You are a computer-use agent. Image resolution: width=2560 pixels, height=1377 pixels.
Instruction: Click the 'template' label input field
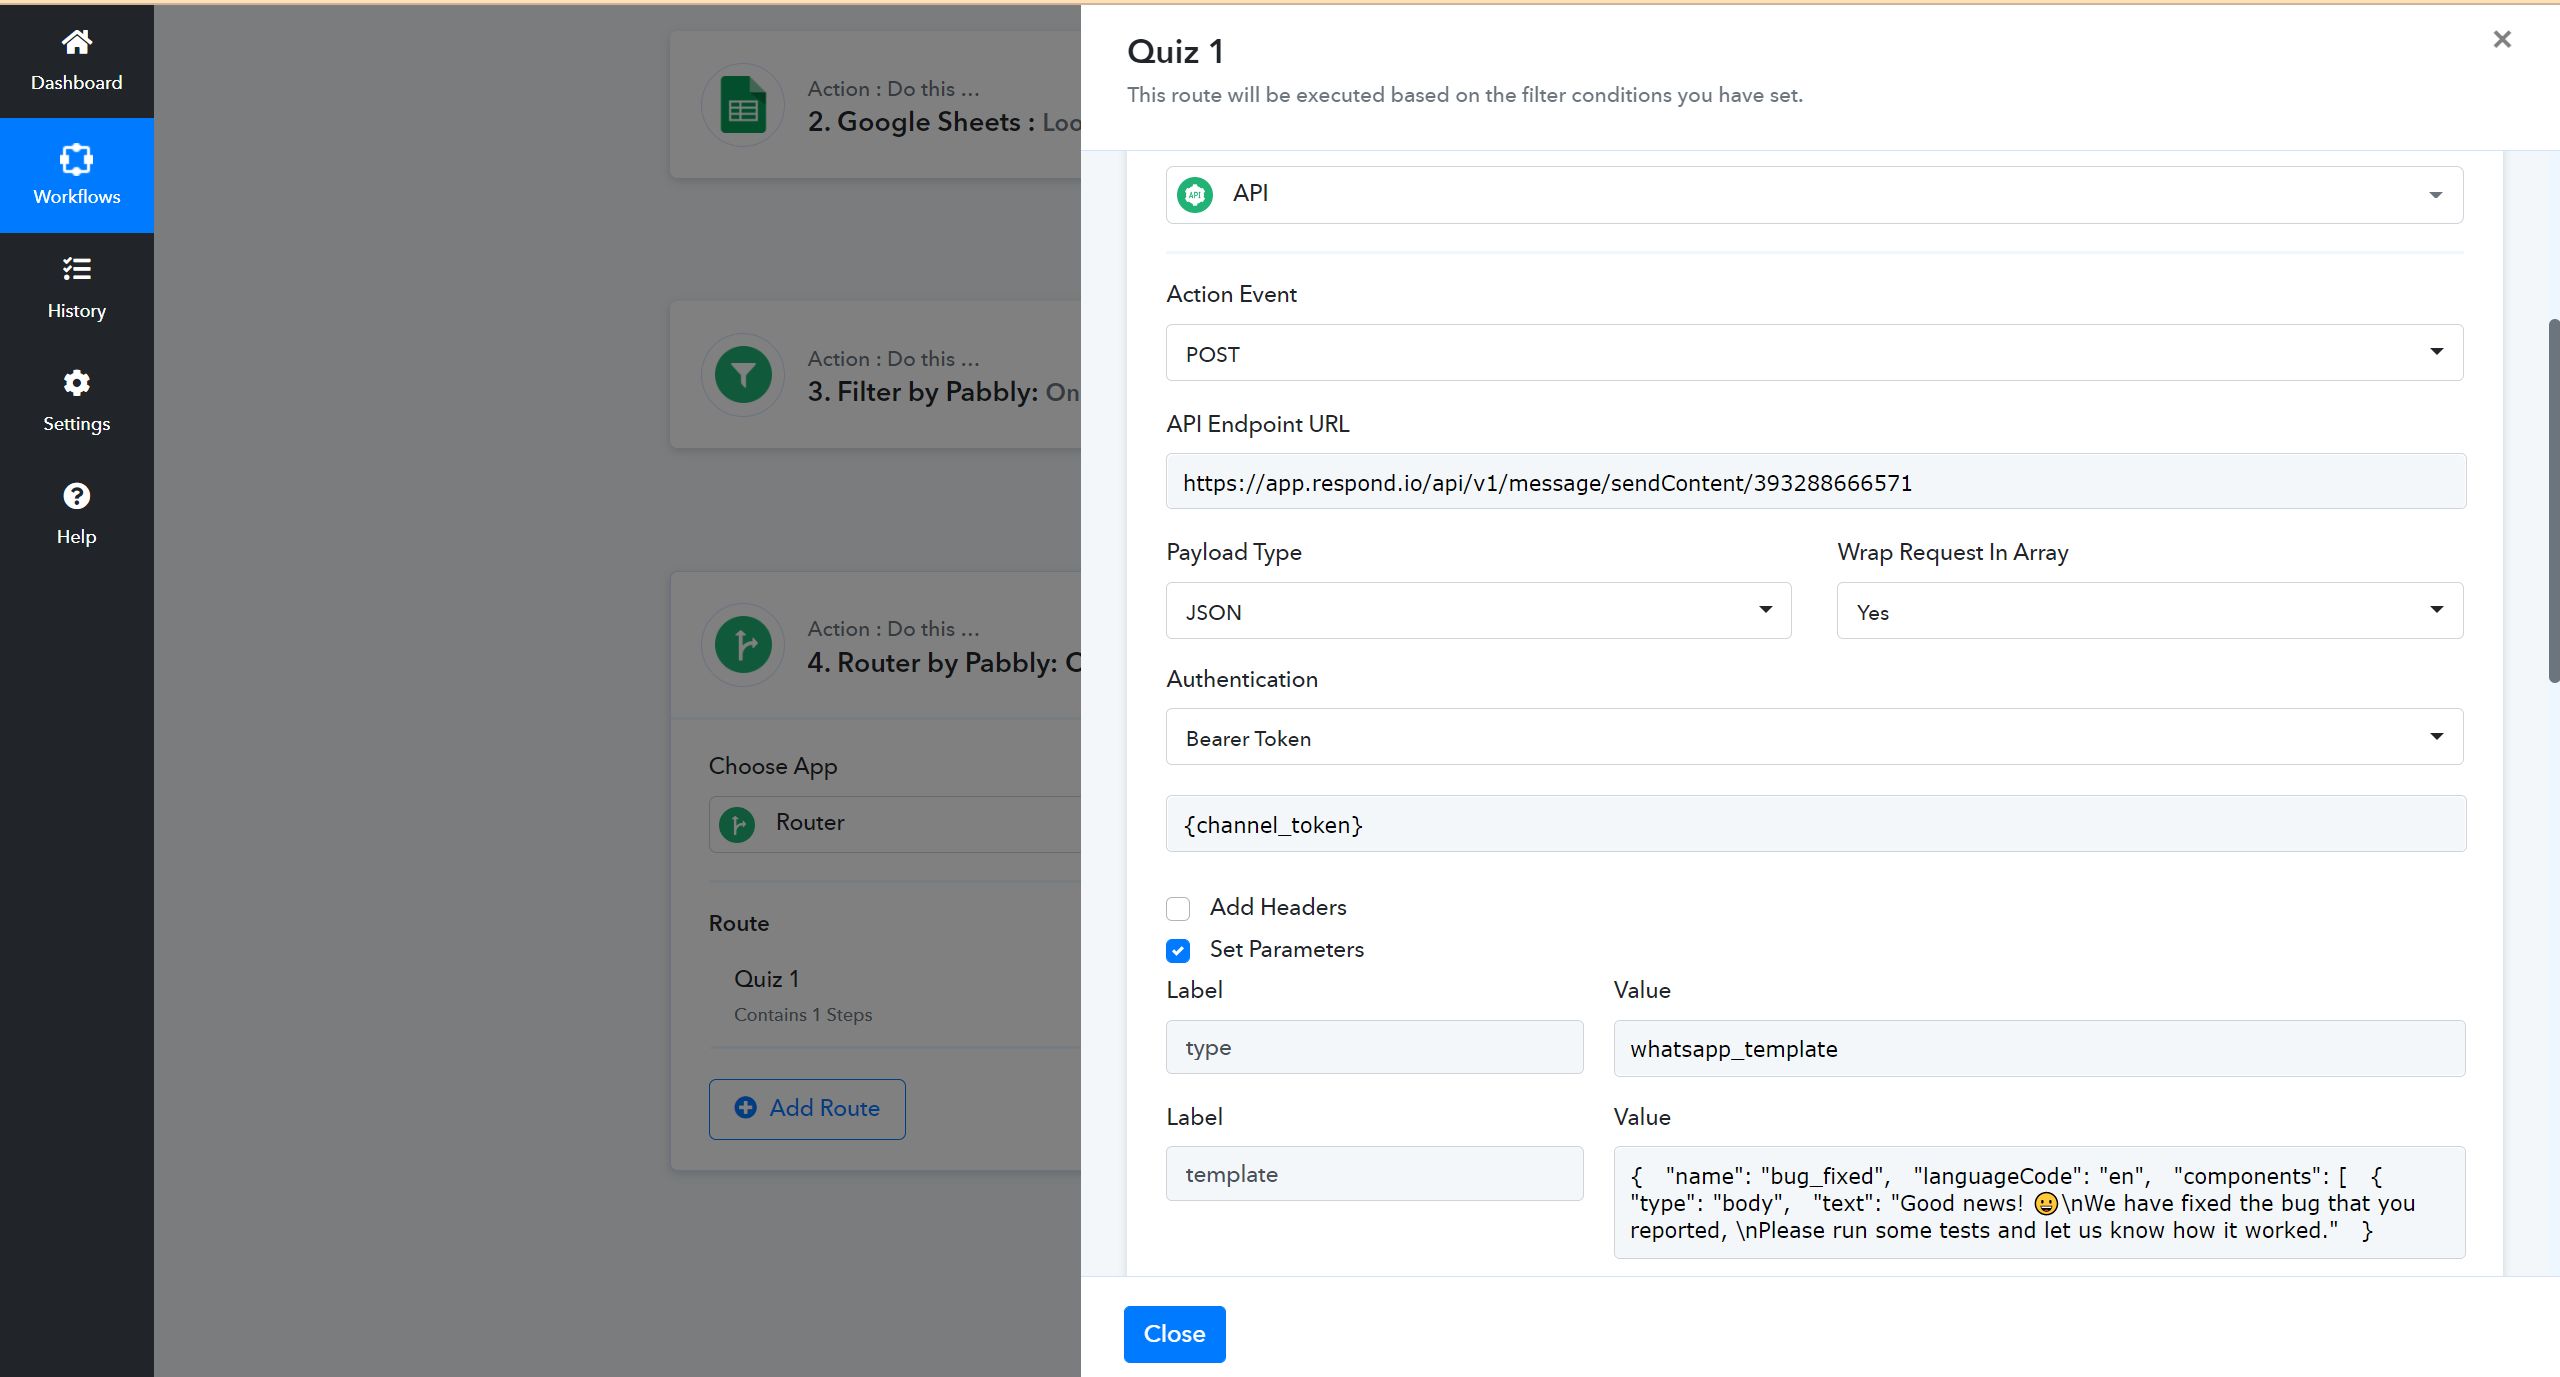[1375, 1174]
